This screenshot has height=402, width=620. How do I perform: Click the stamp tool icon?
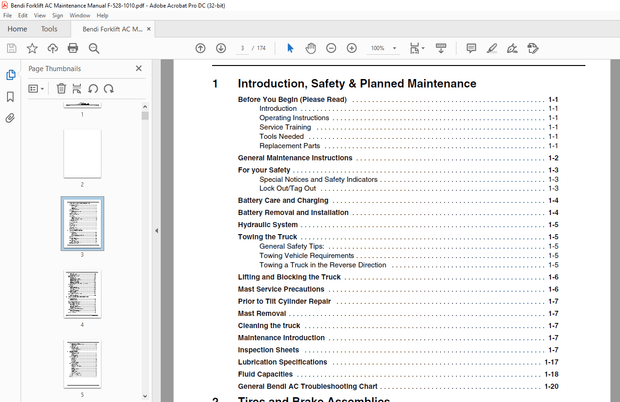click(533, 48)
